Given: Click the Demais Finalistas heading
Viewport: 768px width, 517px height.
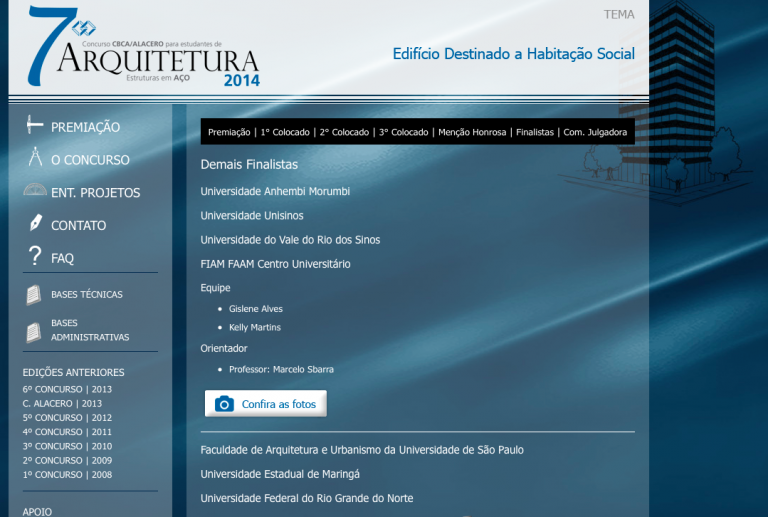Looking at the screenshot, I should click(x=249, y=164).
